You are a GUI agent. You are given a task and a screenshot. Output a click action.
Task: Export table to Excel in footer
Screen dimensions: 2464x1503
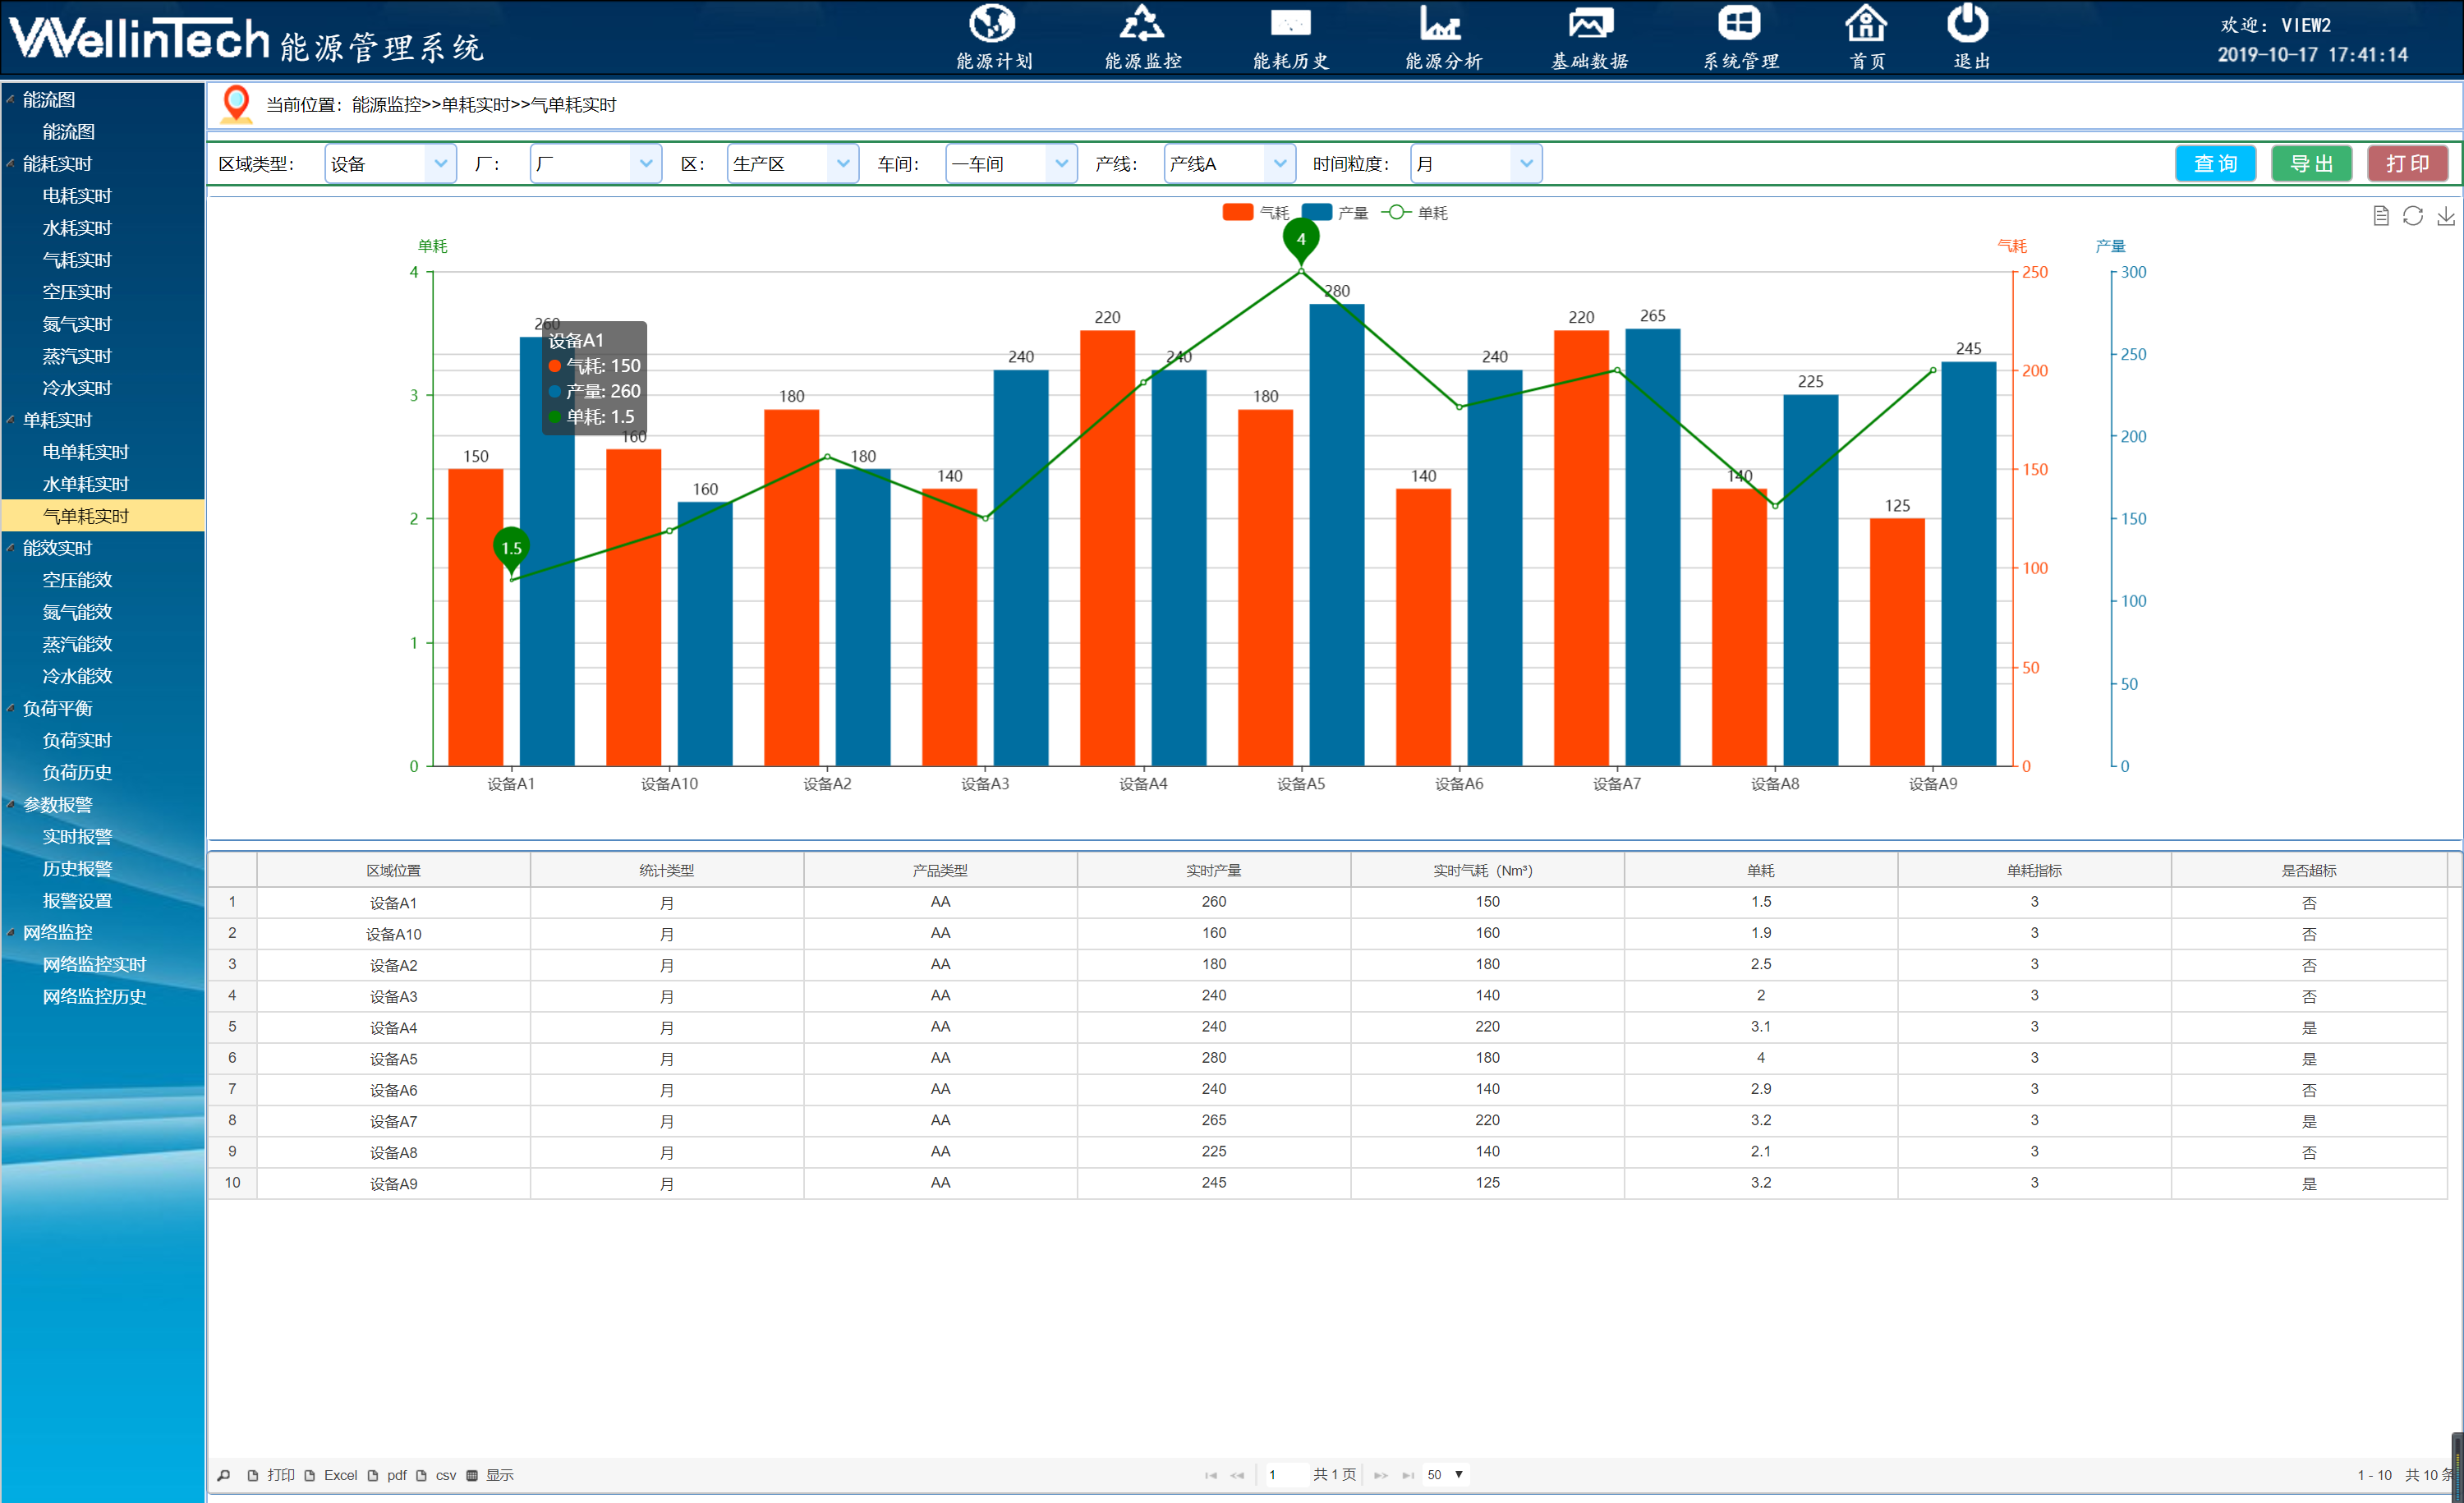[x=331, y=1475]
